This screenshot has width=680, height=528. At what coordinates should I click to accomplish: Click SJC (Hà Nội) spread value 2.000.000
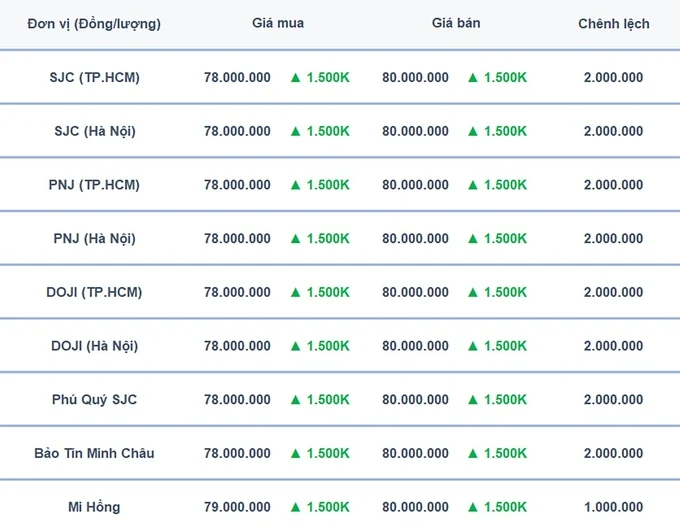(x=613, y=131)
